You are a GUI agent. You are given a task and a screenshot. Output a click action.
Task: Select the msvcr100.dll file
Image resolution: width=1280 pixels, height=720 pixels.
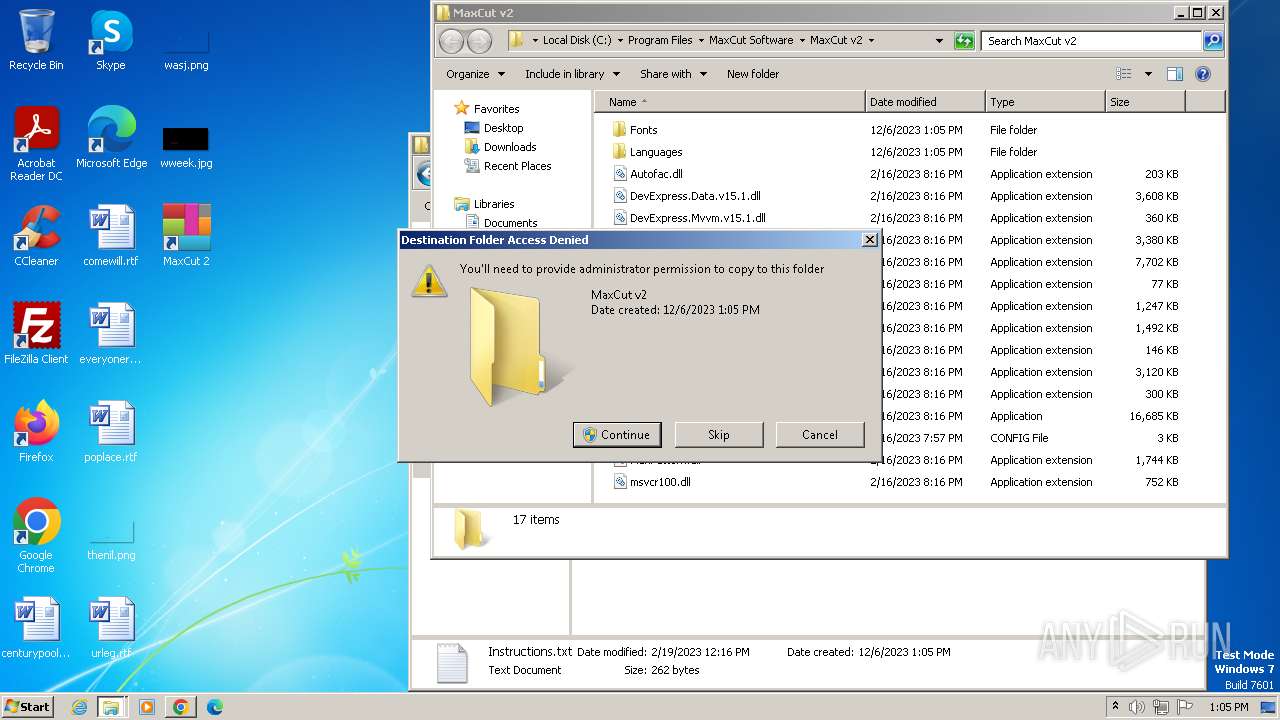pyautogui.click(x=660, y=482)
